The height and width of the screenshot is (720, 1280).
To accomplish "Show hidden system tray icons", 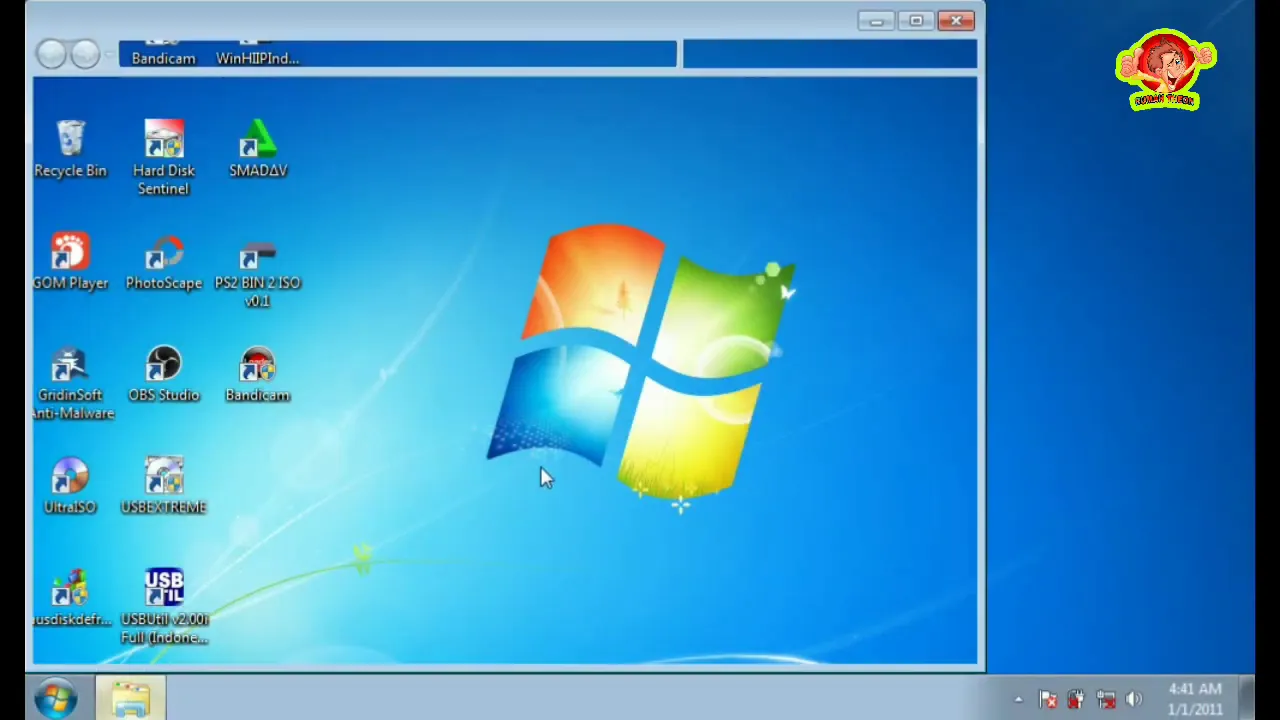I will 1018,700.
